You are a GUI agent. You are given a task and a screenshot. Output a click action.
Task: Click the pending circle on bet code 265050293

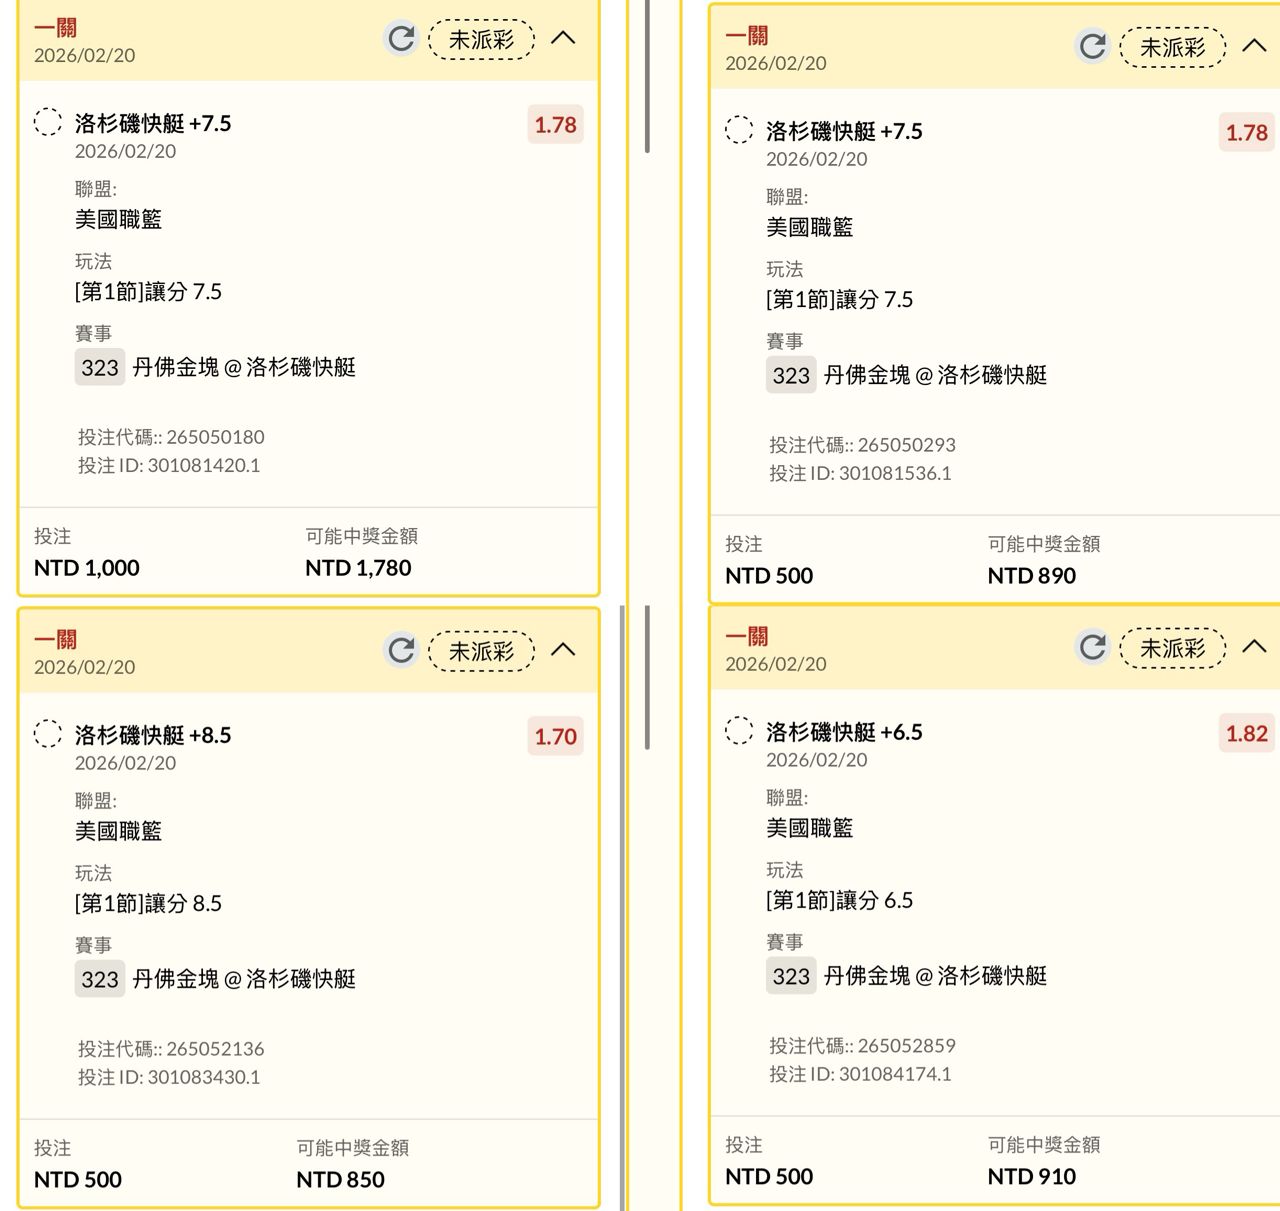(x=739, y=130)
